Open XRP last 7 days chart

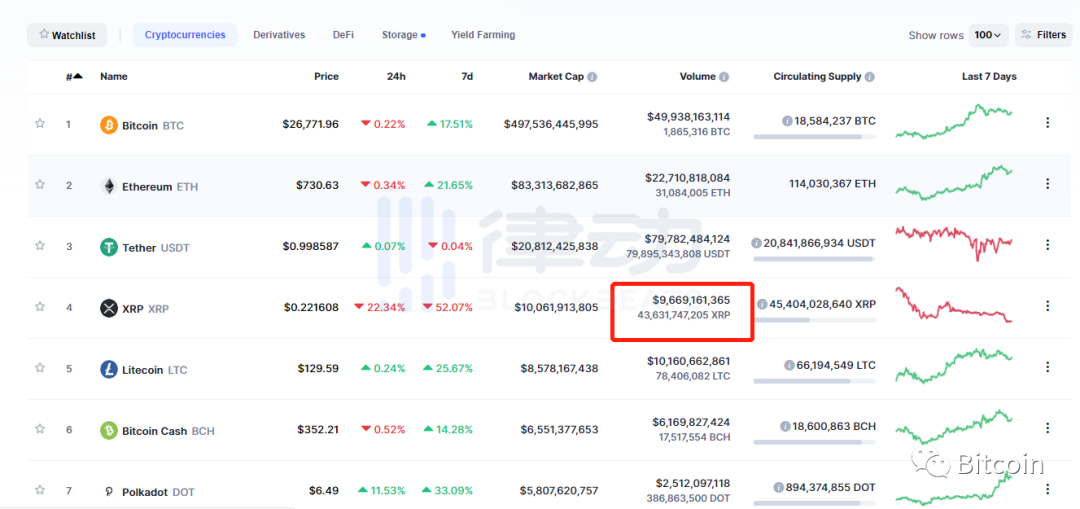[x=954, y=304]
